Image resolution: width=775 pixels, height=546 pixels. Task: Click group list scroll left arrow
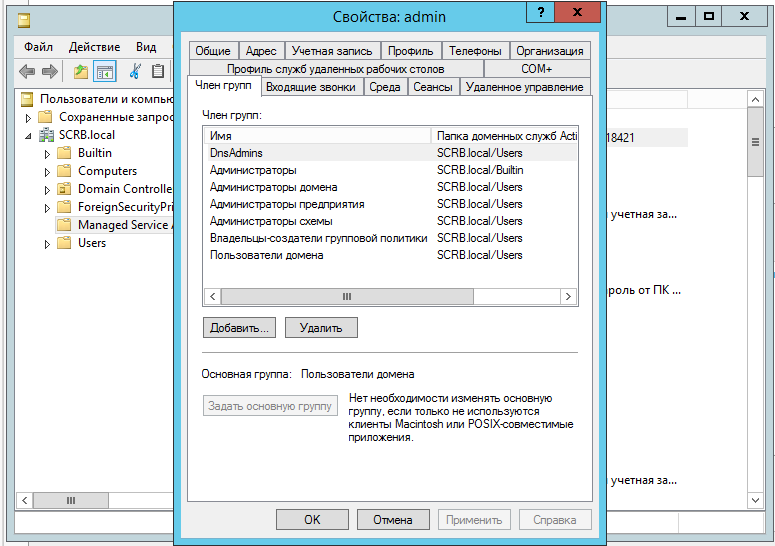[x=213, y=296]
